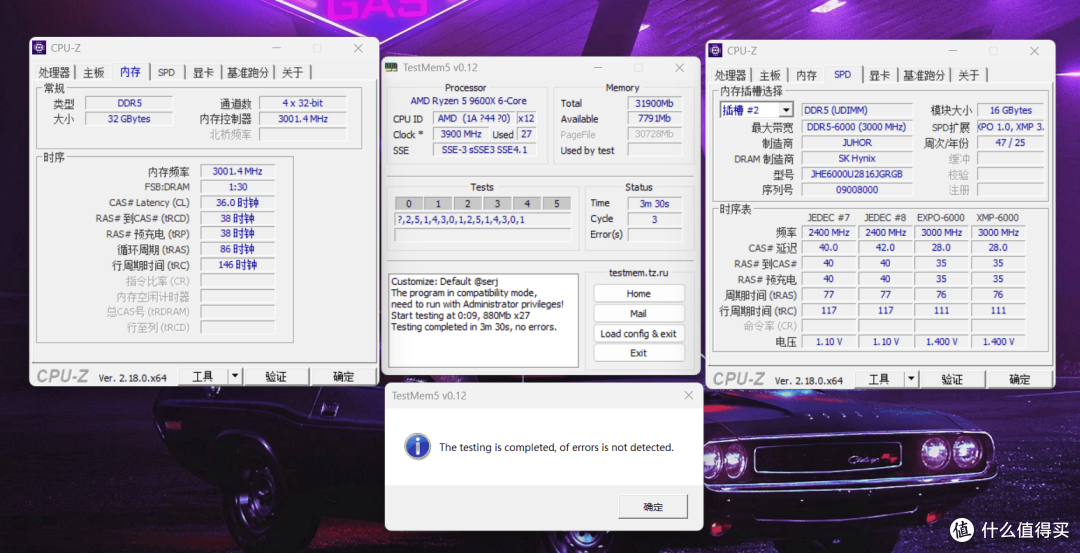Select test number 5 cell
Image resolution: width=1080 pixels, height=553 pixels.
click(x=557, y=204)
